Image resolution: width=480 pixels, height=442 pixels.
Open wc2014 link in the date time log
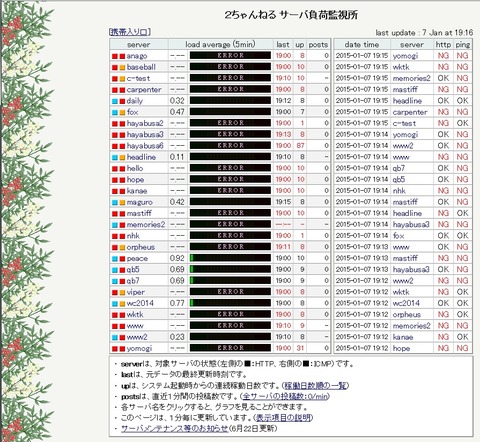[x=406, y=303]
